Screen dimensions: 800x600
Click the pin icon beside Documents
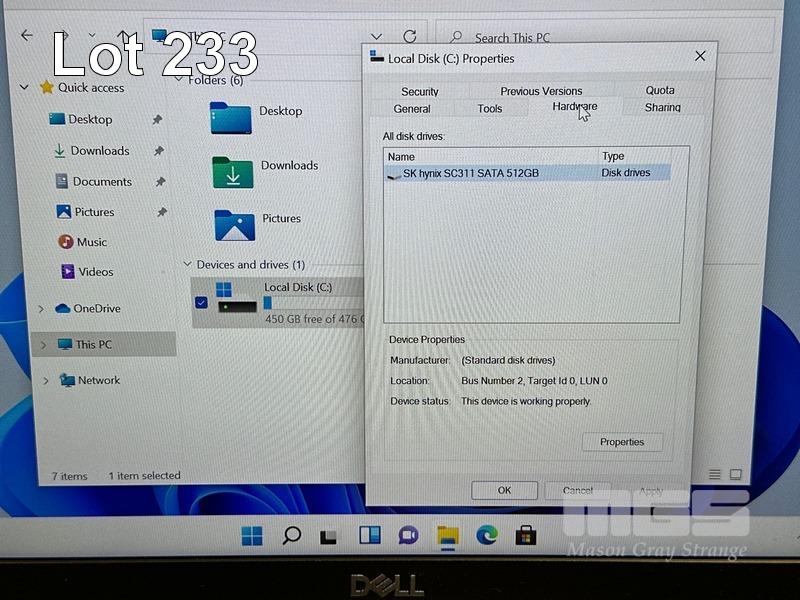[x=161, y=181]
